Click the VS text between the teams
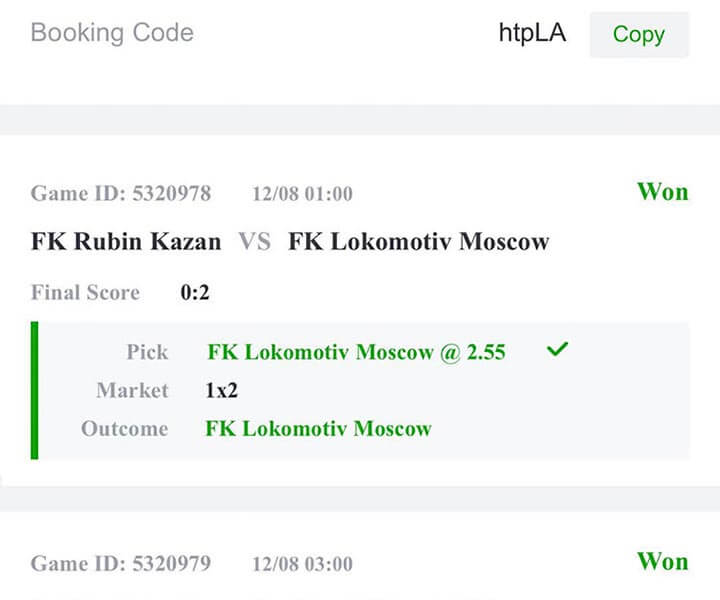This screenshot has height=600, width=720. click(255, 242)
